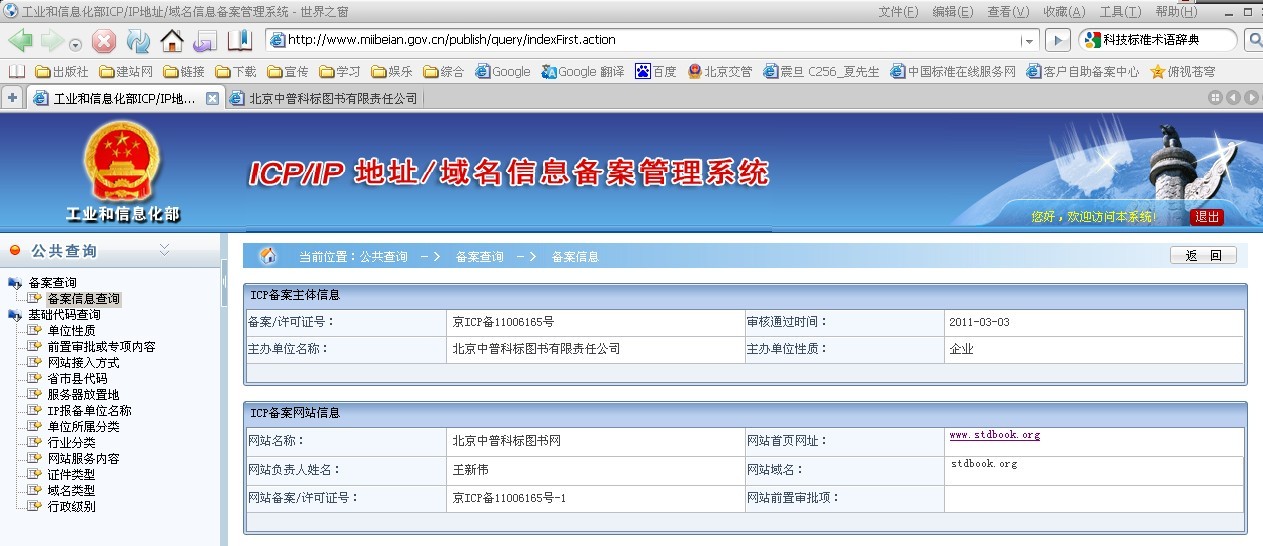Select 行业分类 tree item
Image resolution: width=1263 pixels, height=546 pixels.
[72, 443]
